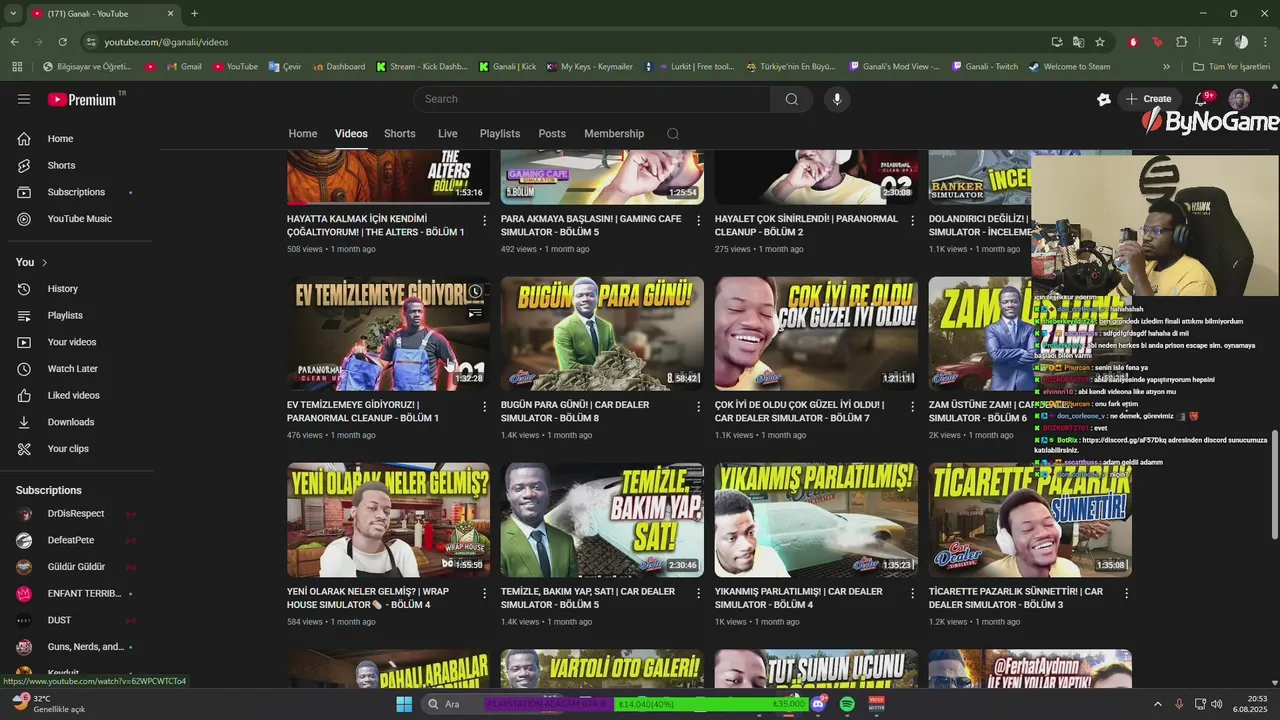Image resolution: width=1280 pixels, height=720 pixels.
Task: Open options menu for PARANORMAL CLEANUP BÖLÜM 2
Action: tap(912, 220)
